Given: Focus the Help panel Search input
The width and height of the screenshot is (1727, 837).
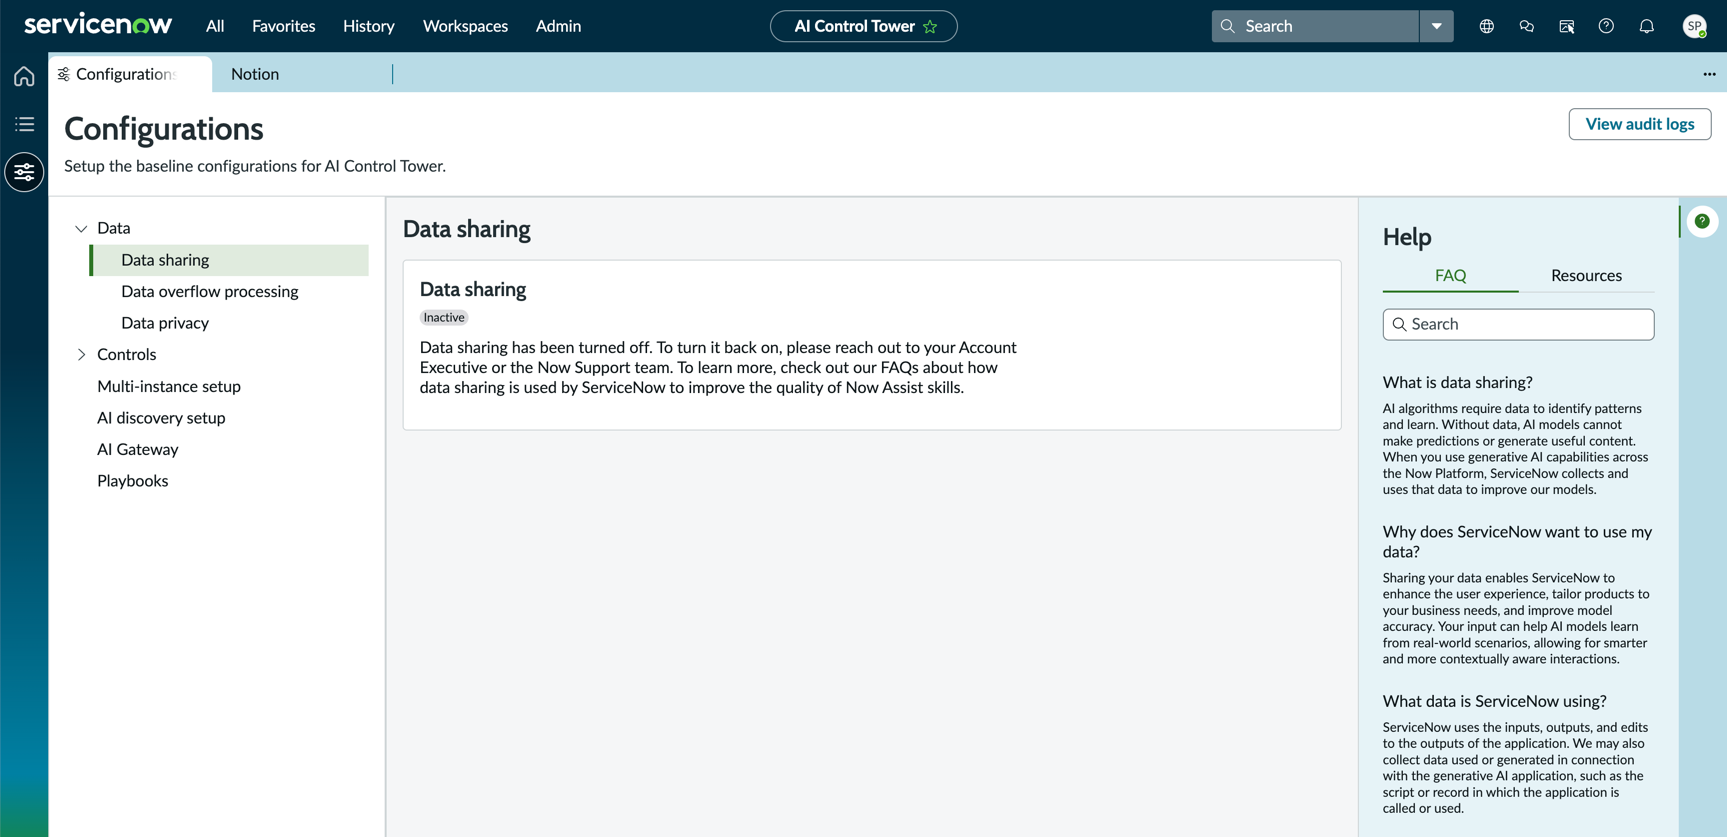Looking at the screenshot, I should (x=1518, y=324).
